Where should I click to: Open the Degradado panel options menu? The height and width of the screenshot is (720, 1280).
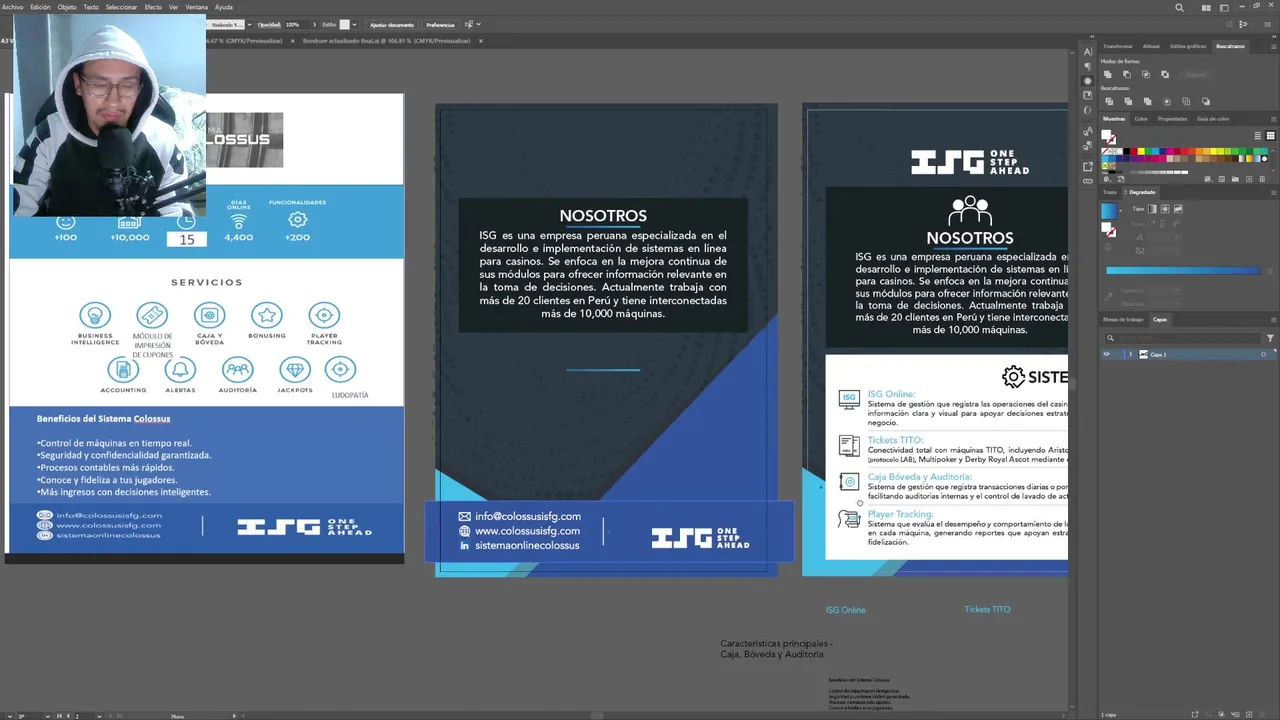coord(1273,192)
